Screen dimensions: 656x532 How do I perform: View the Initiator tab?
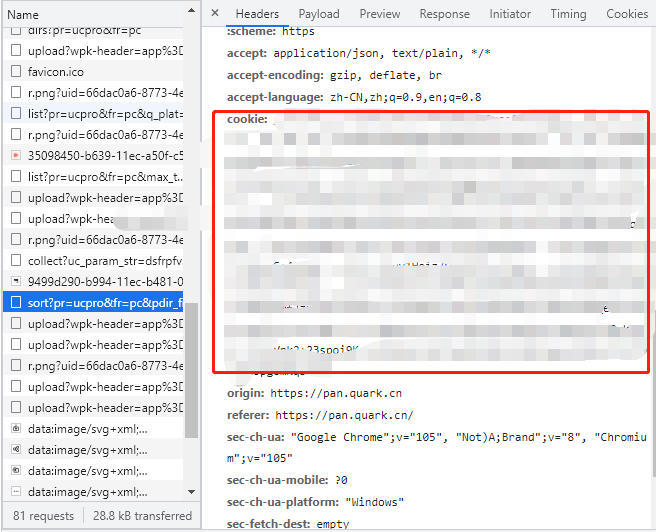click(x=510, y=14)
